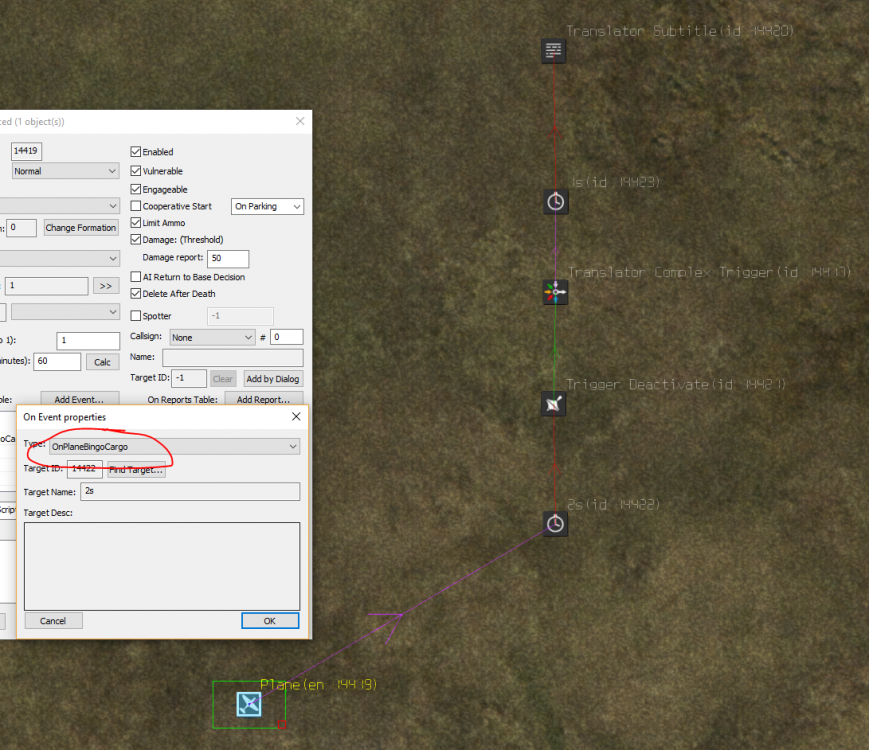The height and width of the screenshot is (750, 869).
Task: Toggle the Spotter checkbox
Action: tap(136, 315)
